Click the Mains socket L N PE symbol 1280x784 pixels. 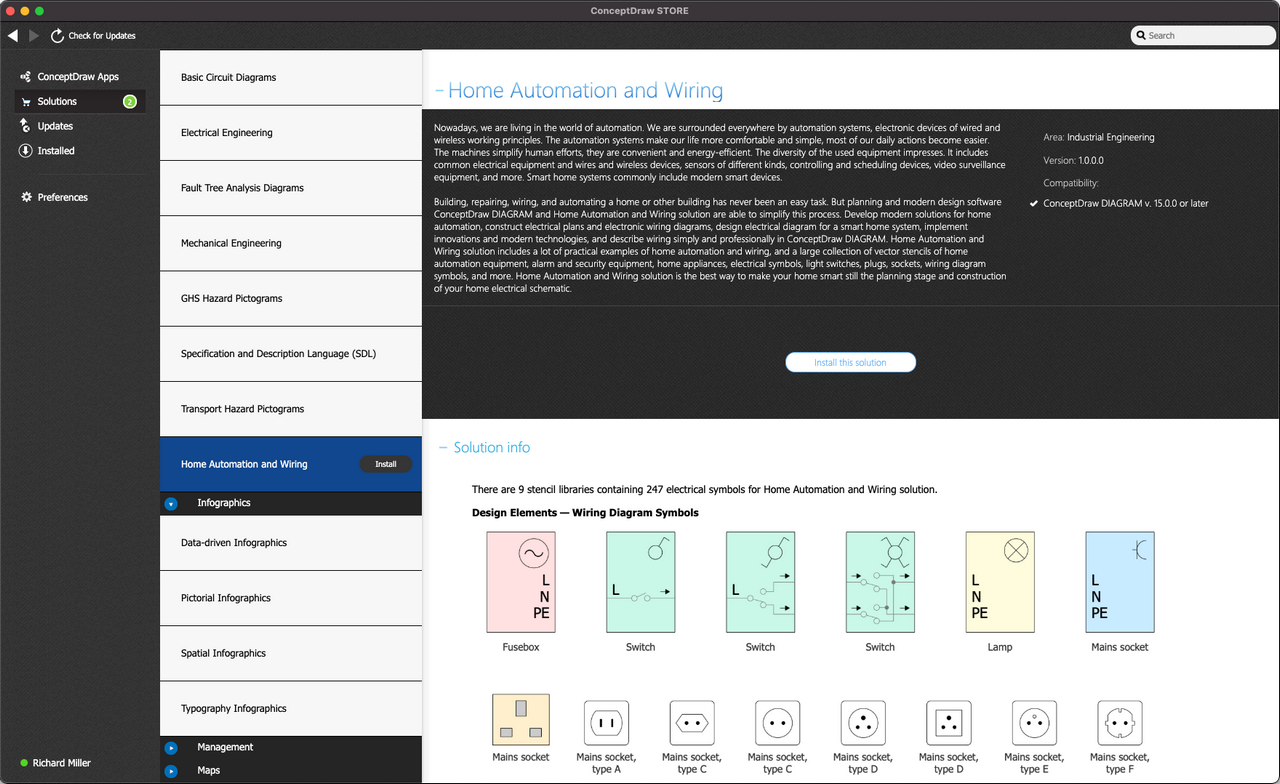pyautogui.click(x=1120, y=582)
